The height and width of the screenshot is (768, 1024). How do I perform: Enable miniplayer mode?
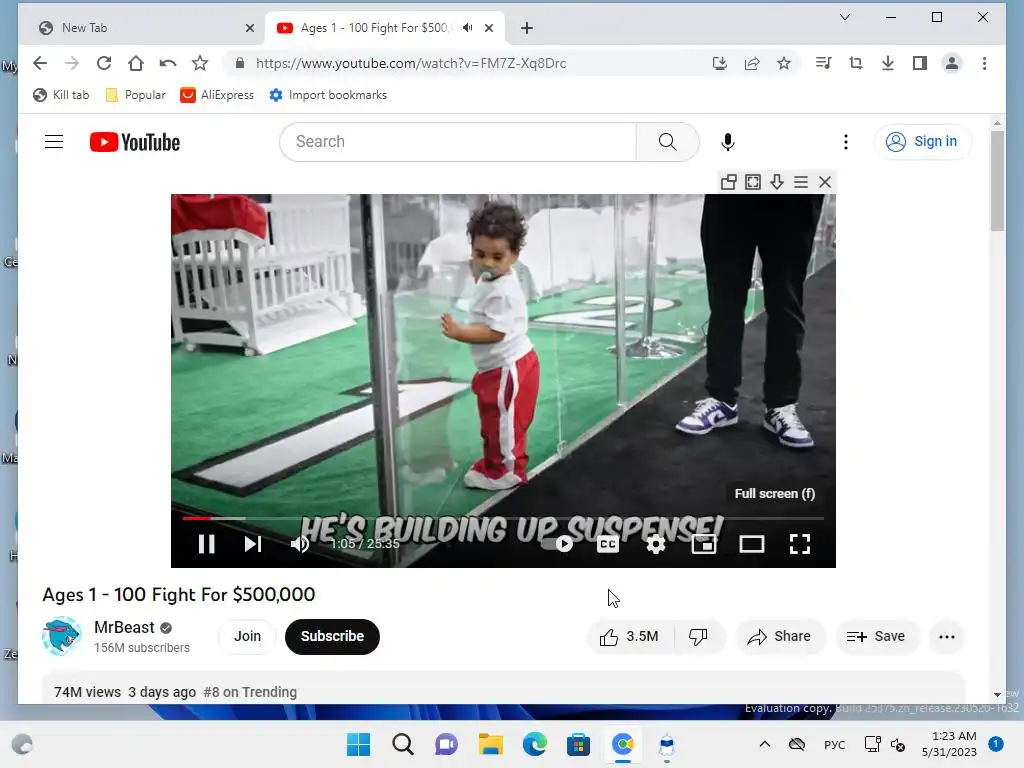point(704,544)
